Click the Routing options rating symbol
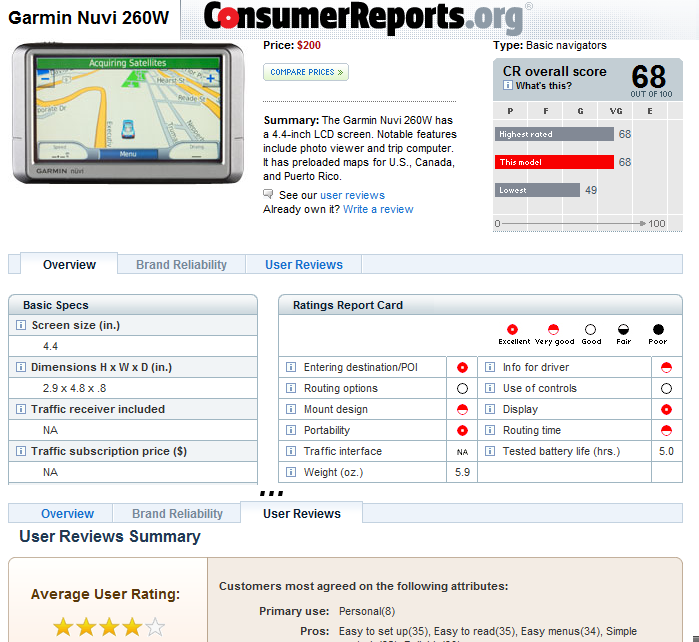699x642 pixels. point(462,388)
